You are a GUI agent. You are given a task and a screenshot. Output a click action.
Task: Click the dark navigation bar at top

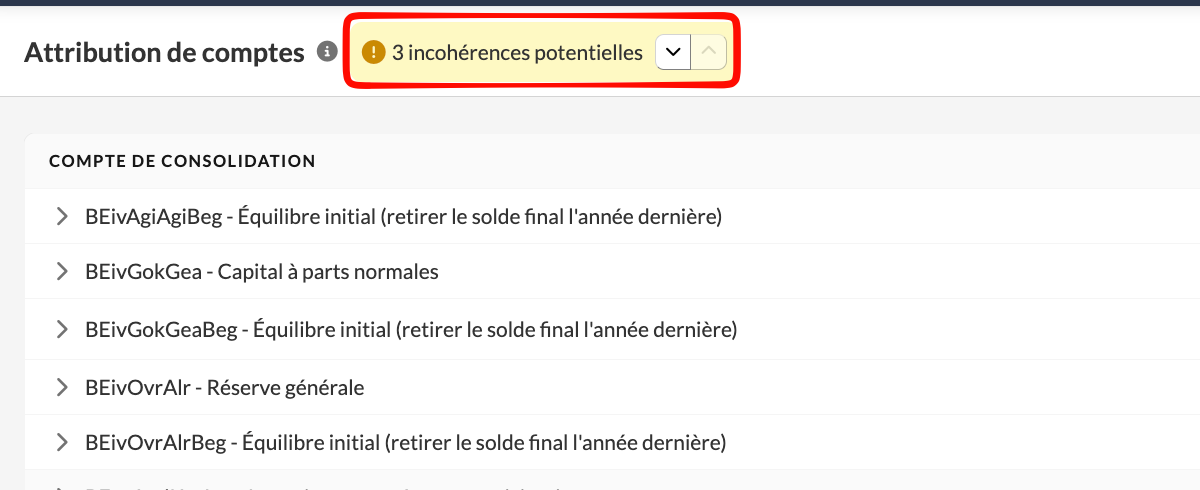[600, 3]
